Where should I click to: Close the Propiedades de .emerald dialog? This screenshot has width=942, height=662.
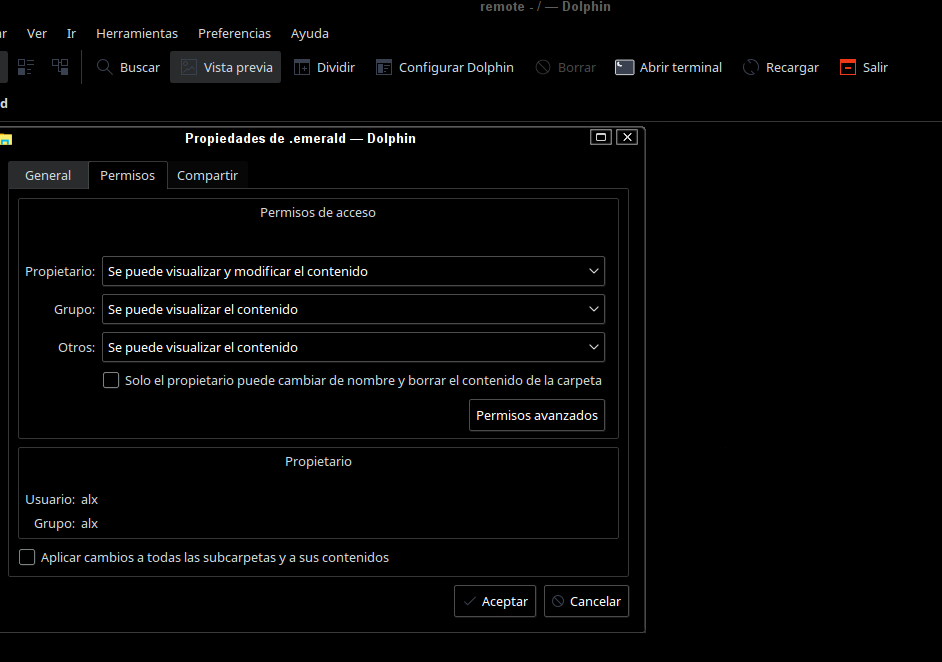pos(627,138)
